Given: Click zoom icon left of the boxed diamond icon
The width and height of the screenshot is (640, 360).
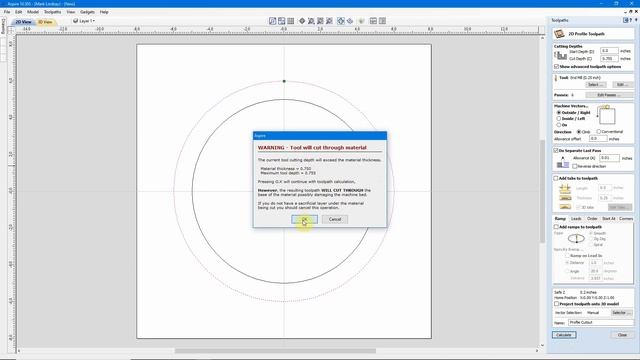Looking at the screenshot, I should 329,21.
